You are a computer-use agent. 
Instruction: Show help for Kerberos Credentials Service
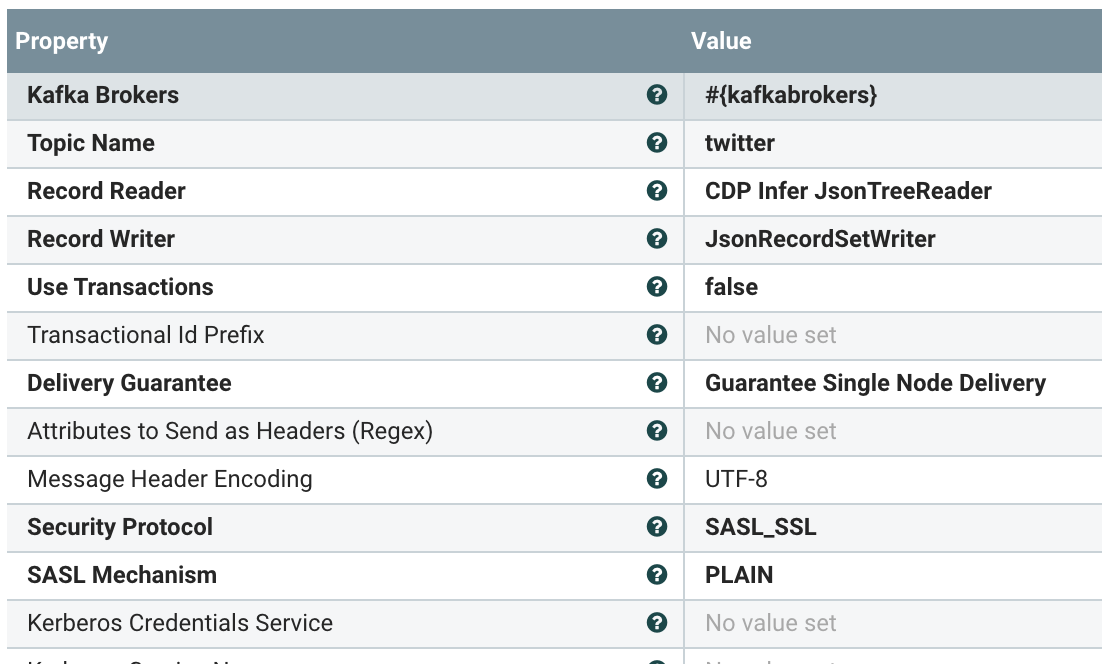pos(657,623)
